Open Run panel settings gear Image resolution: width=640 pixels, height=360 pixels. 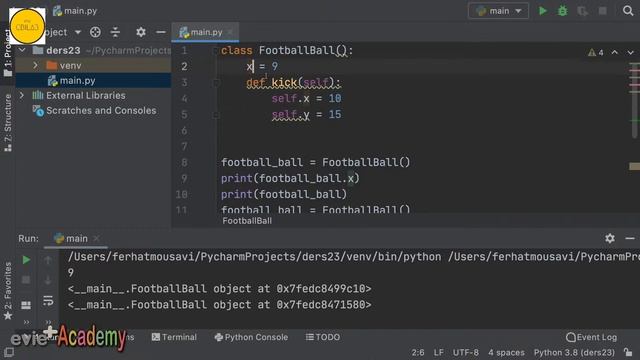click(x=610, y=238)
